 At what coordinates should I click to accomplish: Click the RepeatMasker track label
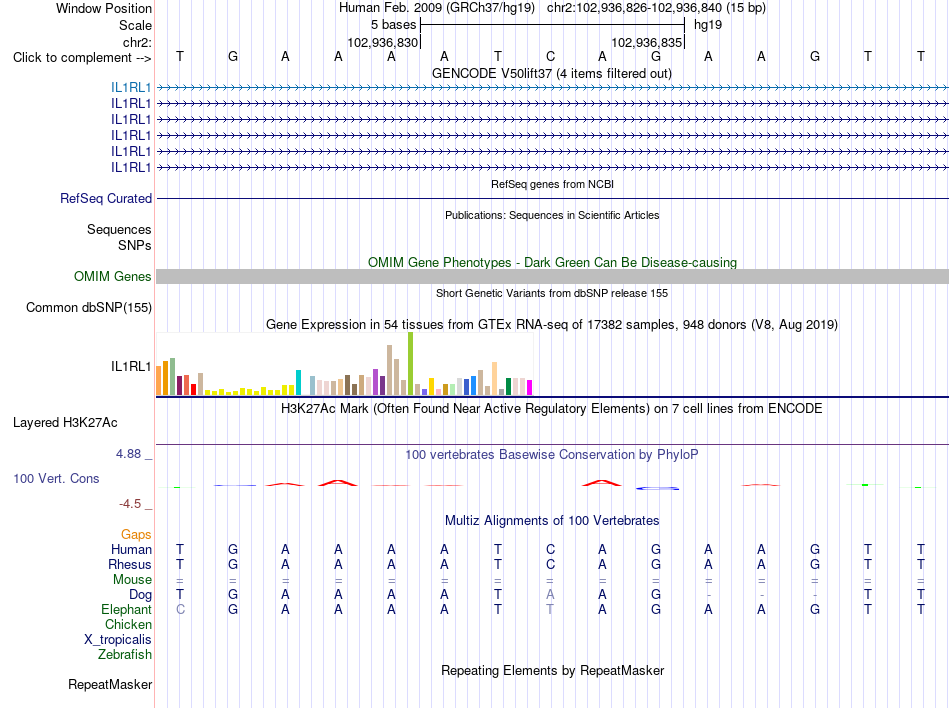point(110,684)
